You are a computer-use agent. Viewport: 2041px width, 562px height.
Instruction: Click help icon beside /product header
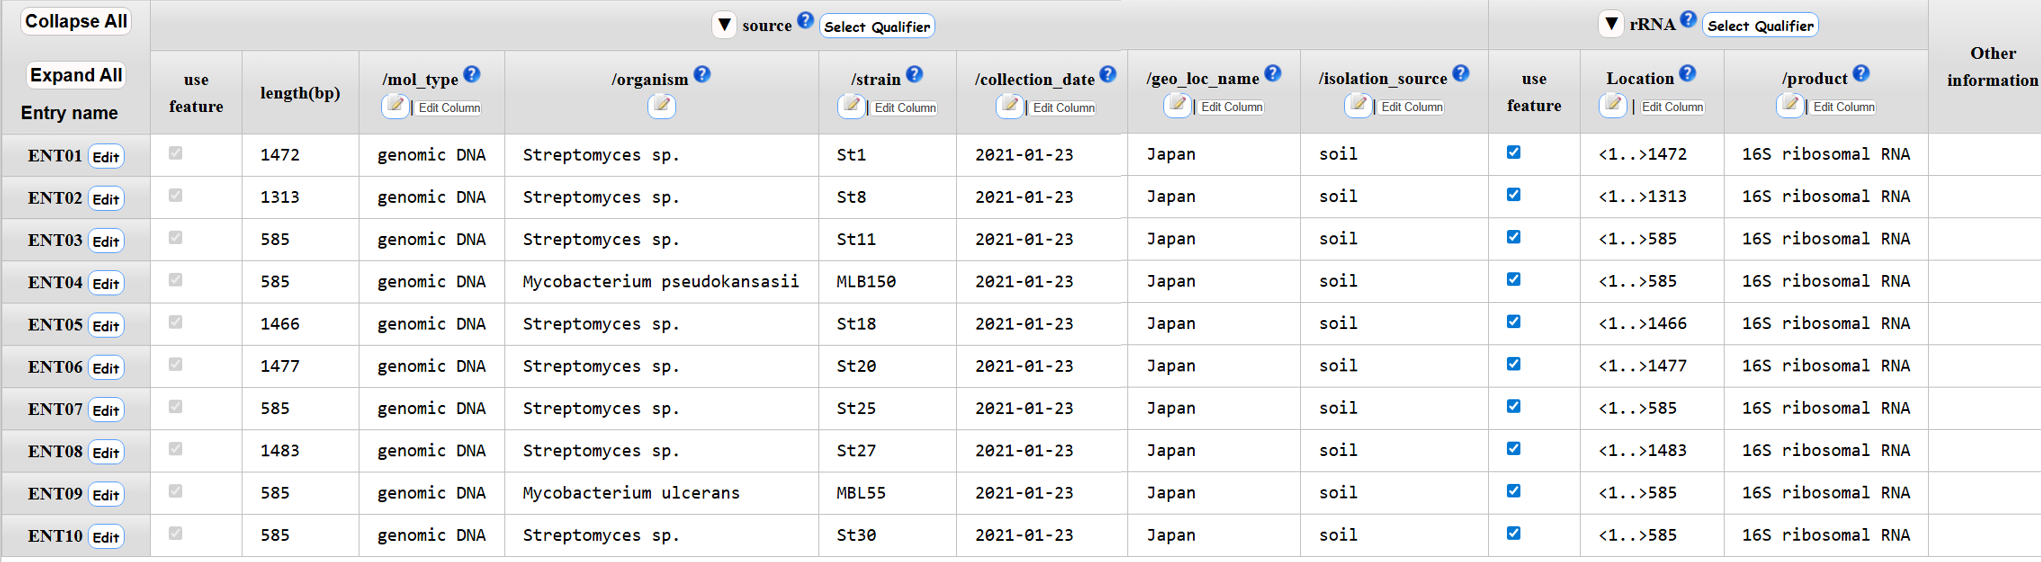point(1860,74)
